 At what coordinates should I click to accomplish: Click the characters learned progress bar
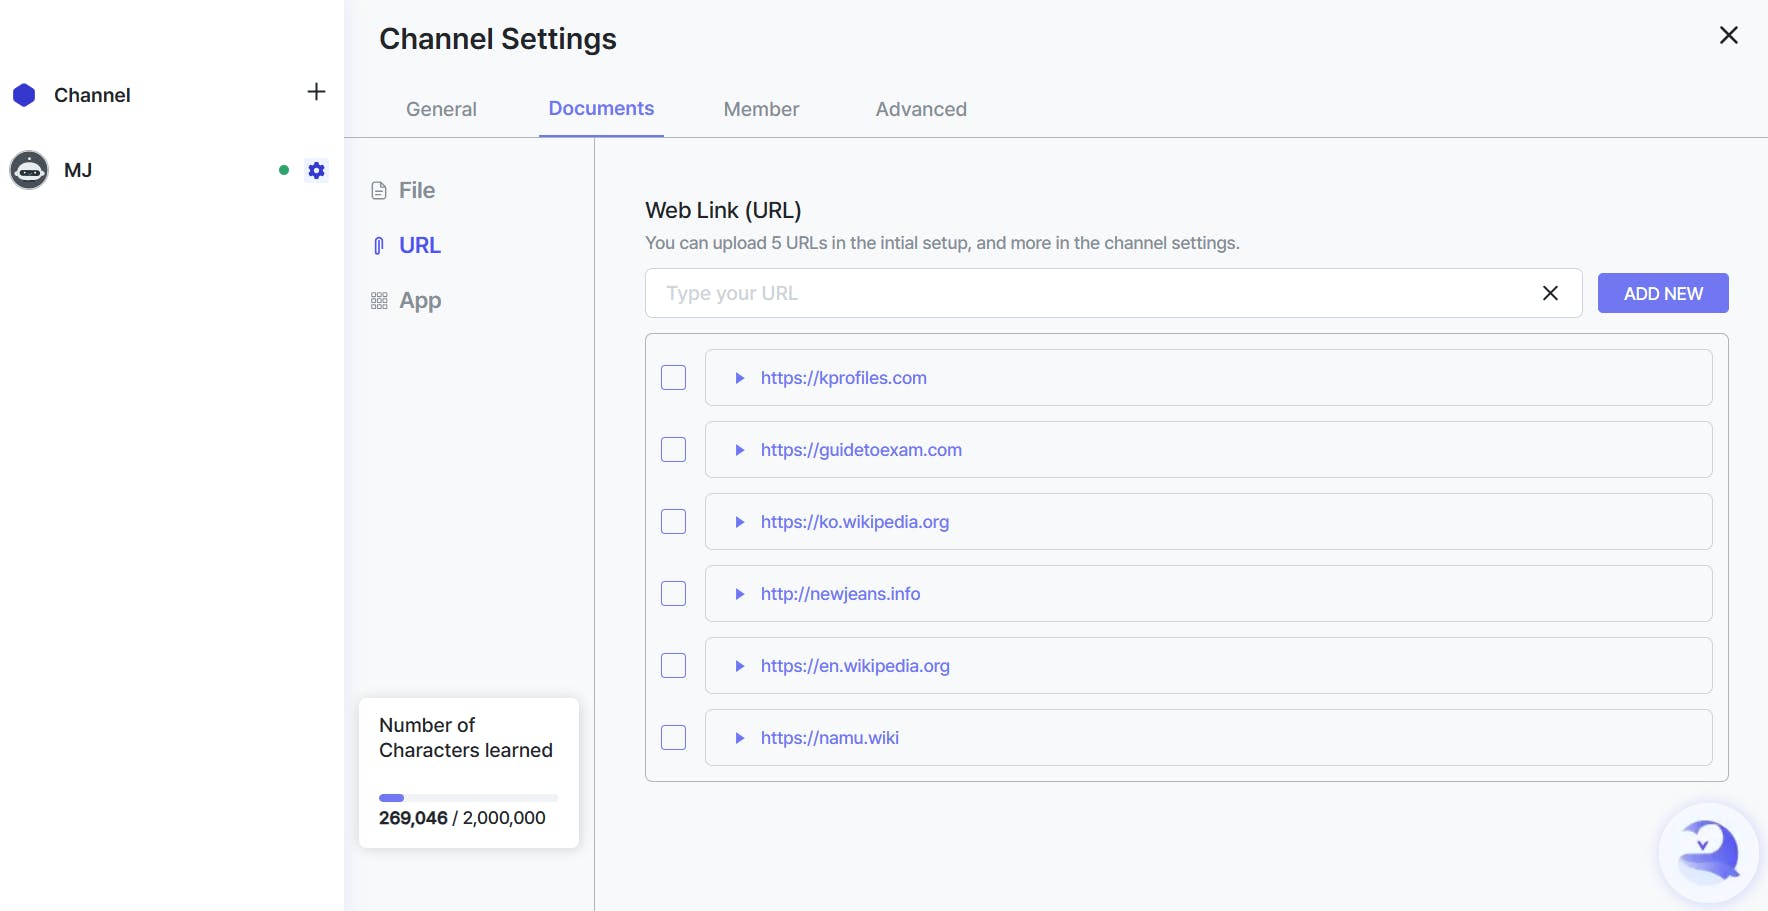tap(468, 798)
